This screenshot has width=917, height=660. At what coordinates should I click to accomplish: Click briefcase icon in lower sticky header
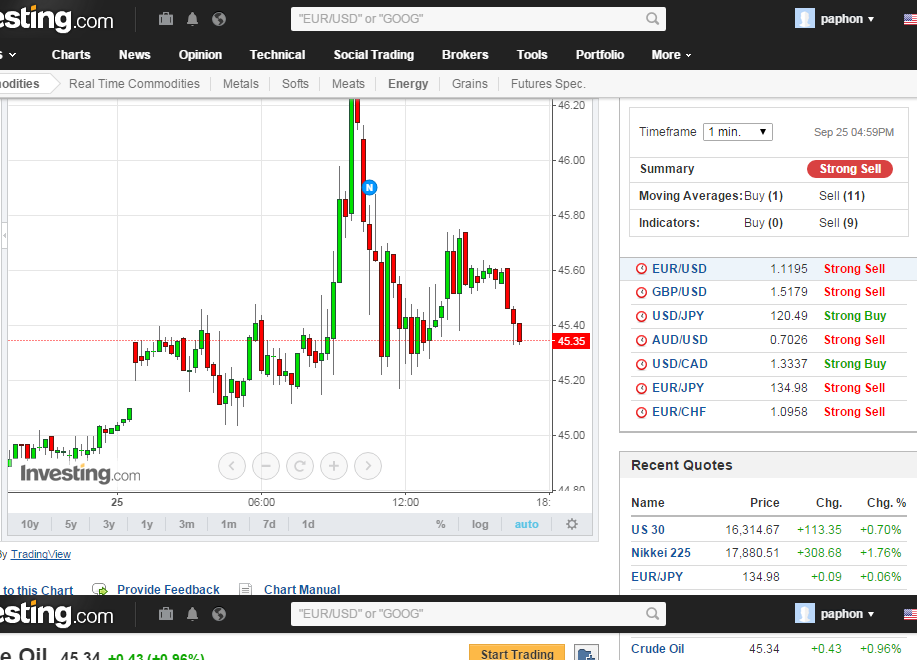tap(166, 614)
